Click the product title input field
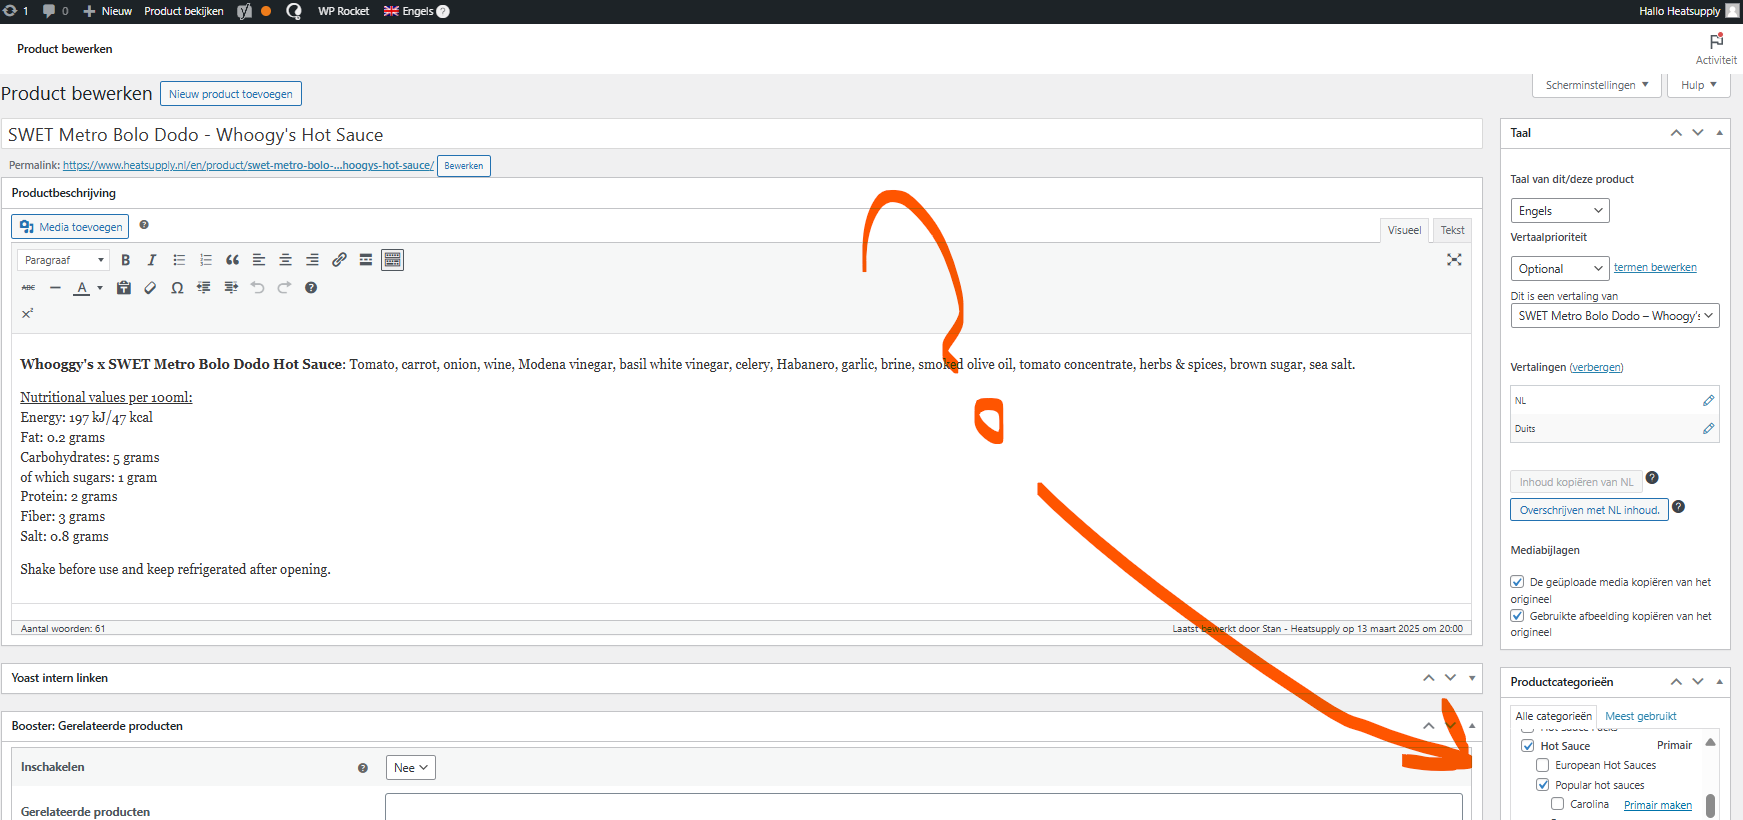This screenshot has height=820, width=1743. pos(742,135)
